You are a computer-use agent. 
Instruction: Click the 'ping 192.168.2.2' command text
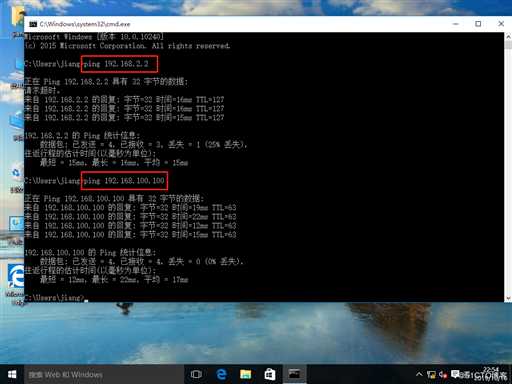(116, 64)
